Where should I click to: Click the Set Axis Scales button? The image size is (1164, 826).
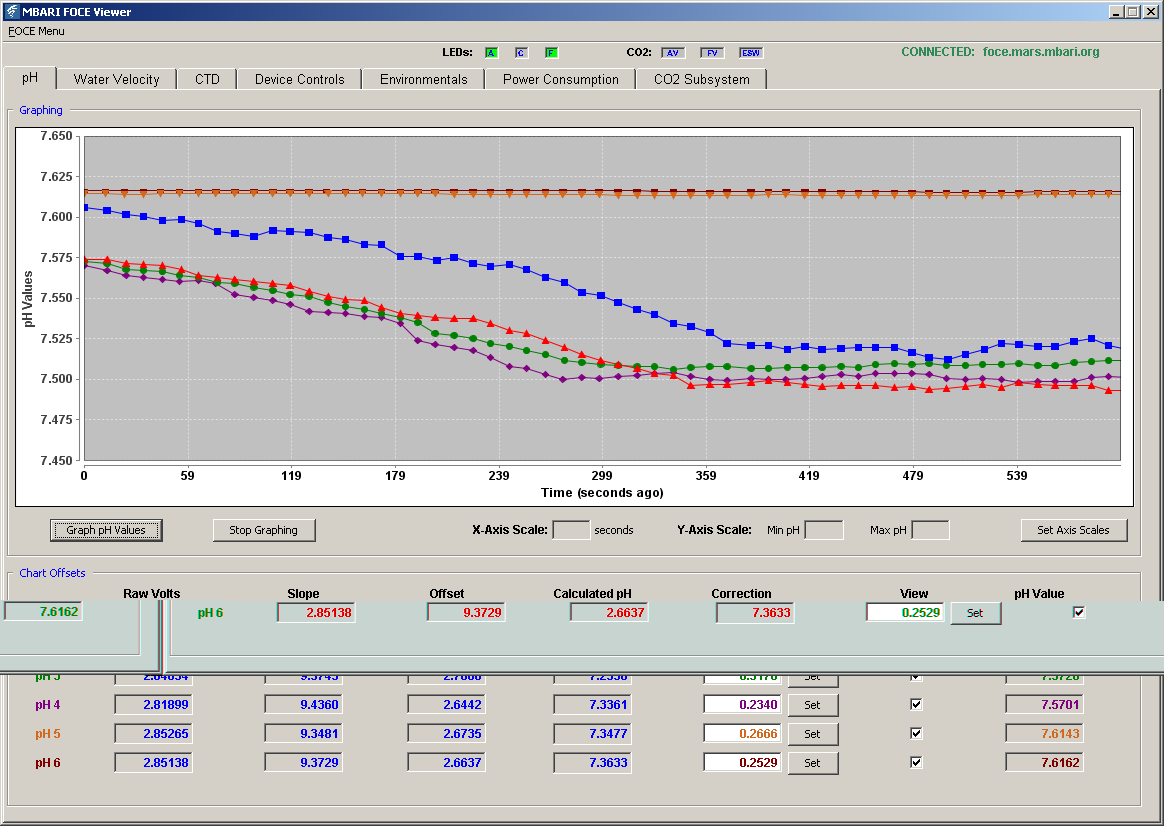(1073, 530)
